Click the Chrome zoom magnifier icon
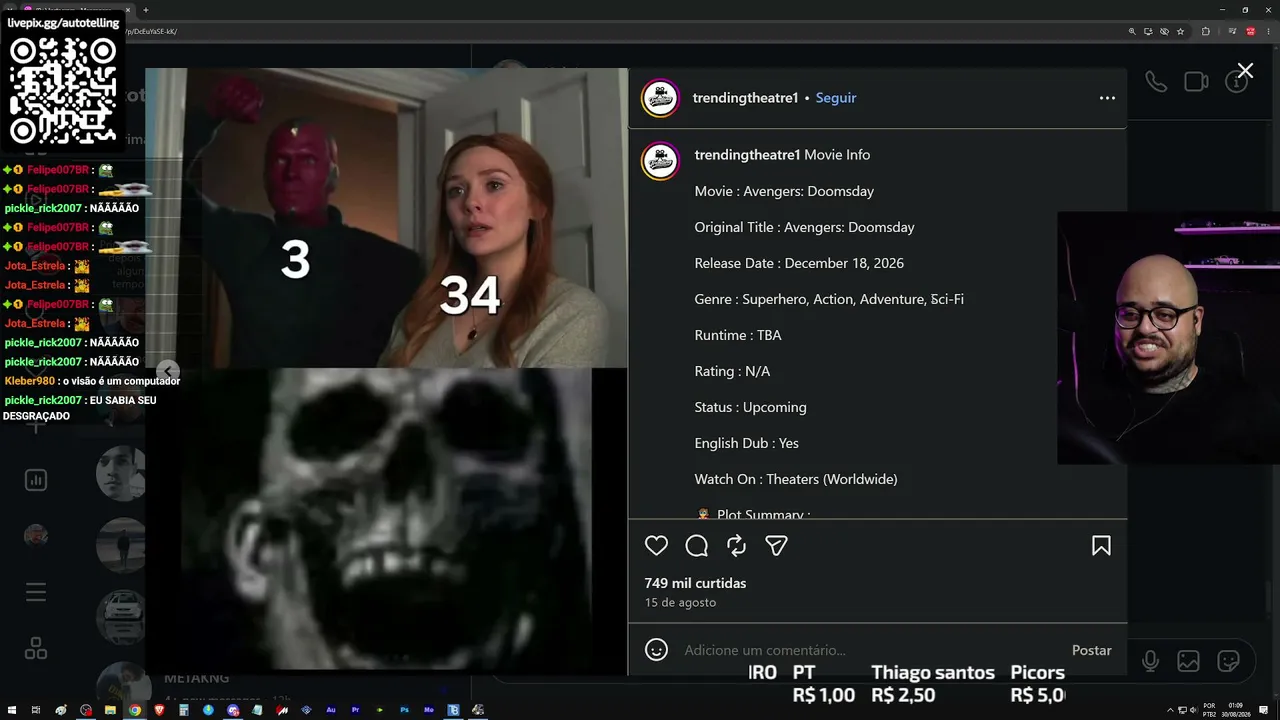Viewport: 1280px width, 720px height. [x=1132, y=31]
